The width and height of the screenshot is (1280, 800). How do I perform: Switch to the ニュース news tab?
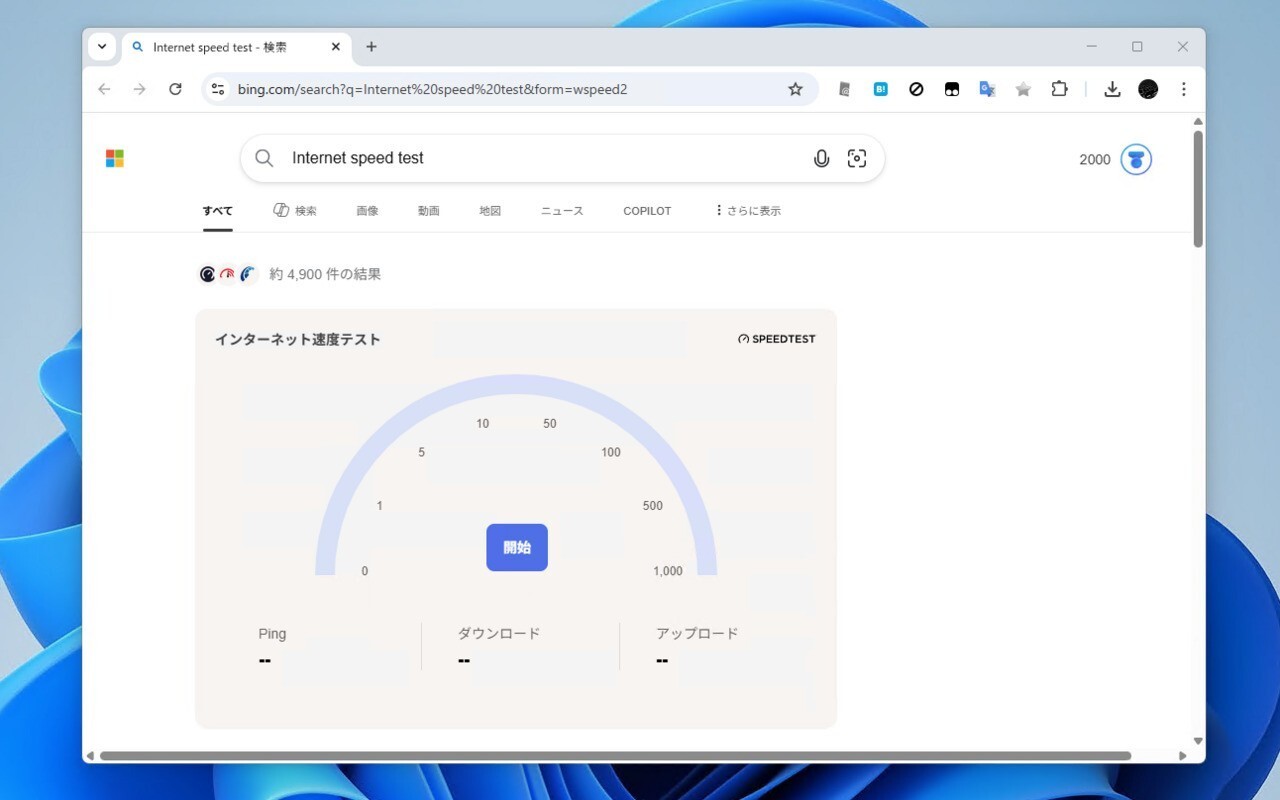[x=562, y=211]
